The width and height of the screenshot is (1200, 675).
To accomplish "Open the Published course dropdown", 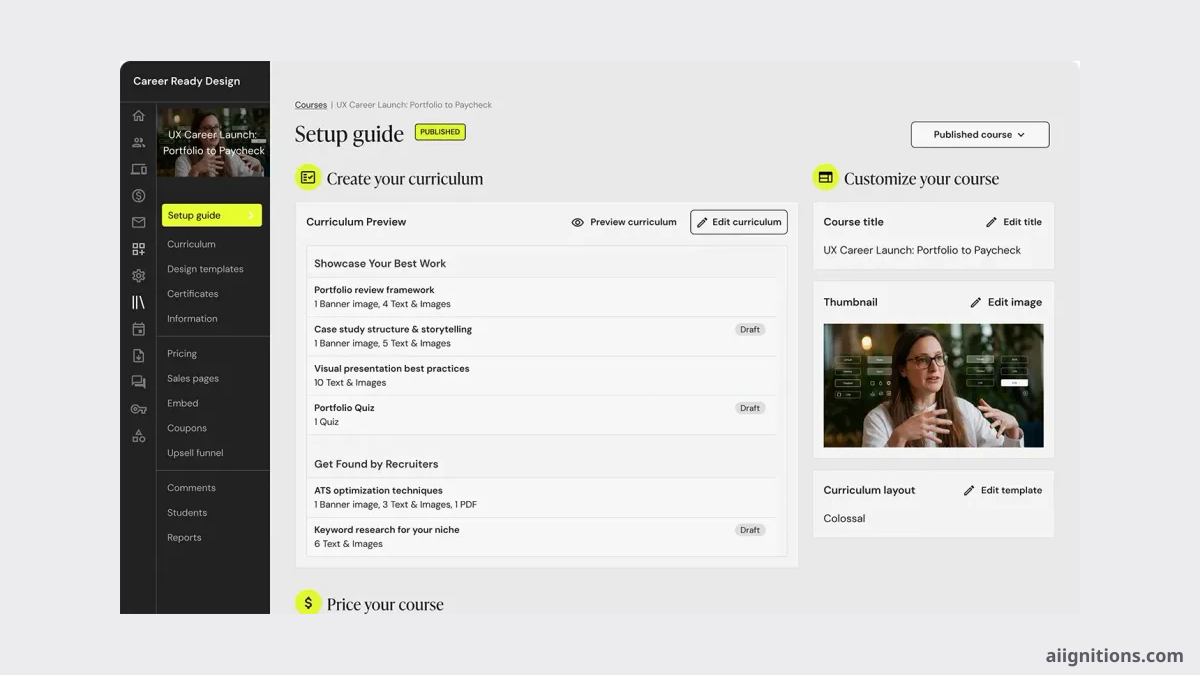I will 980,134.
